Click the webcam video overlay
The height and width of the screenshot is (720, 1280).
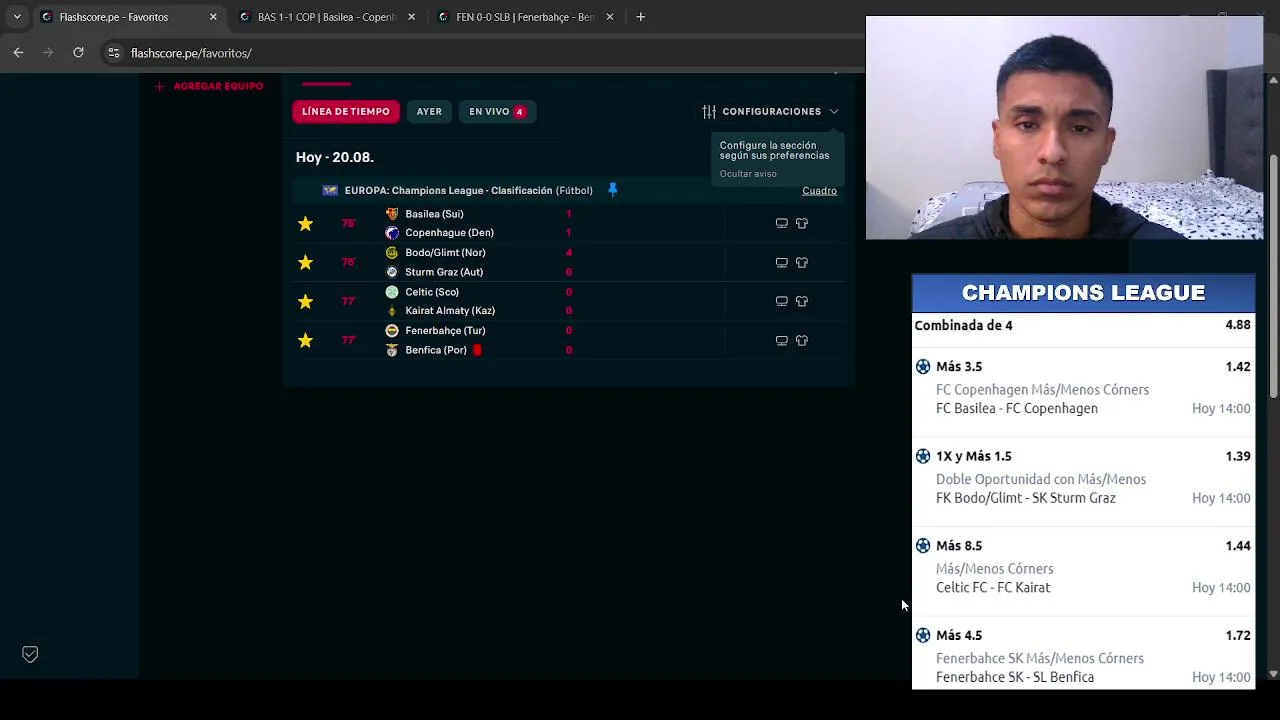pos(1064,128)
